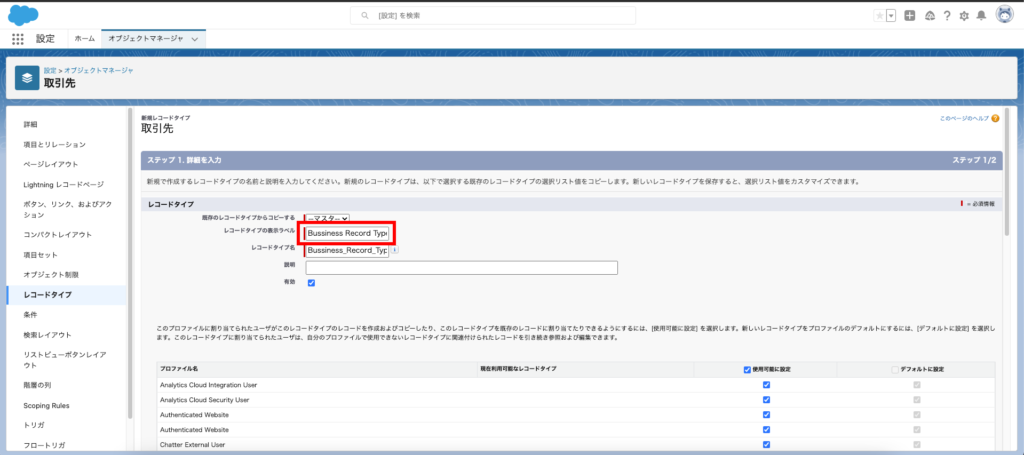Click the favorites star icon
The image size is (1024, 455).
coord(879,15)
